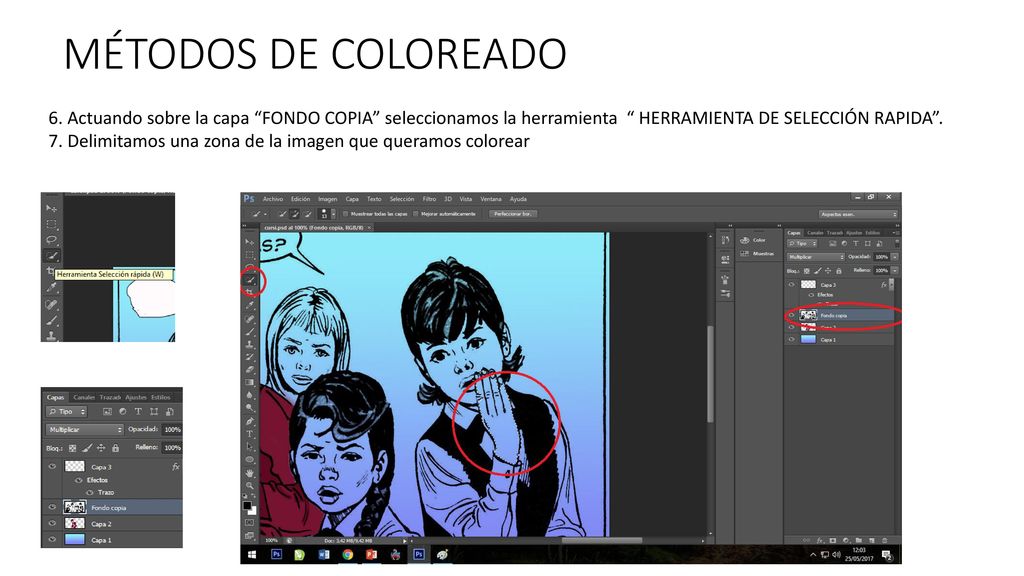
Task: Toggle lock all icon in enlarged Layers panel
Action: point(116,448)
